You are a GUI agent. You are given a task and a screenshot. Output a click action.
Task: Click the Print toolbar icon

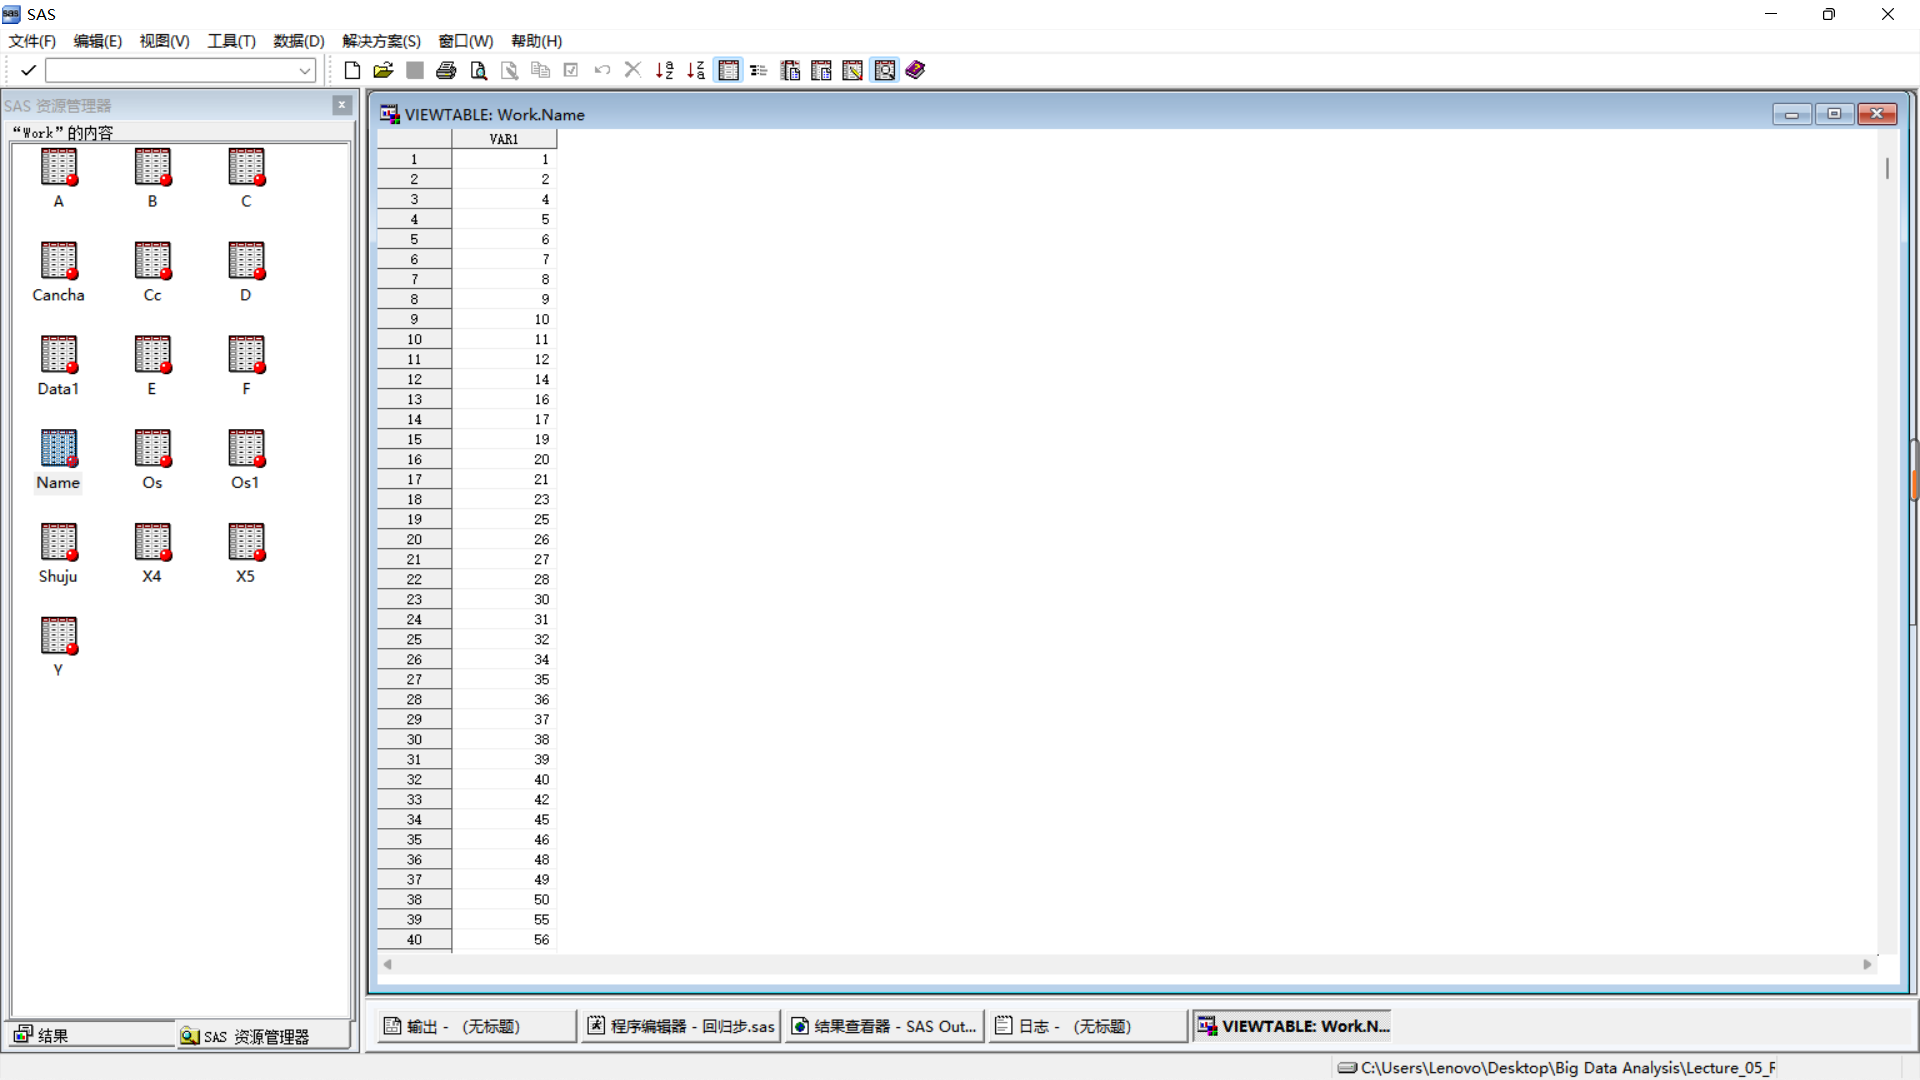446,70
